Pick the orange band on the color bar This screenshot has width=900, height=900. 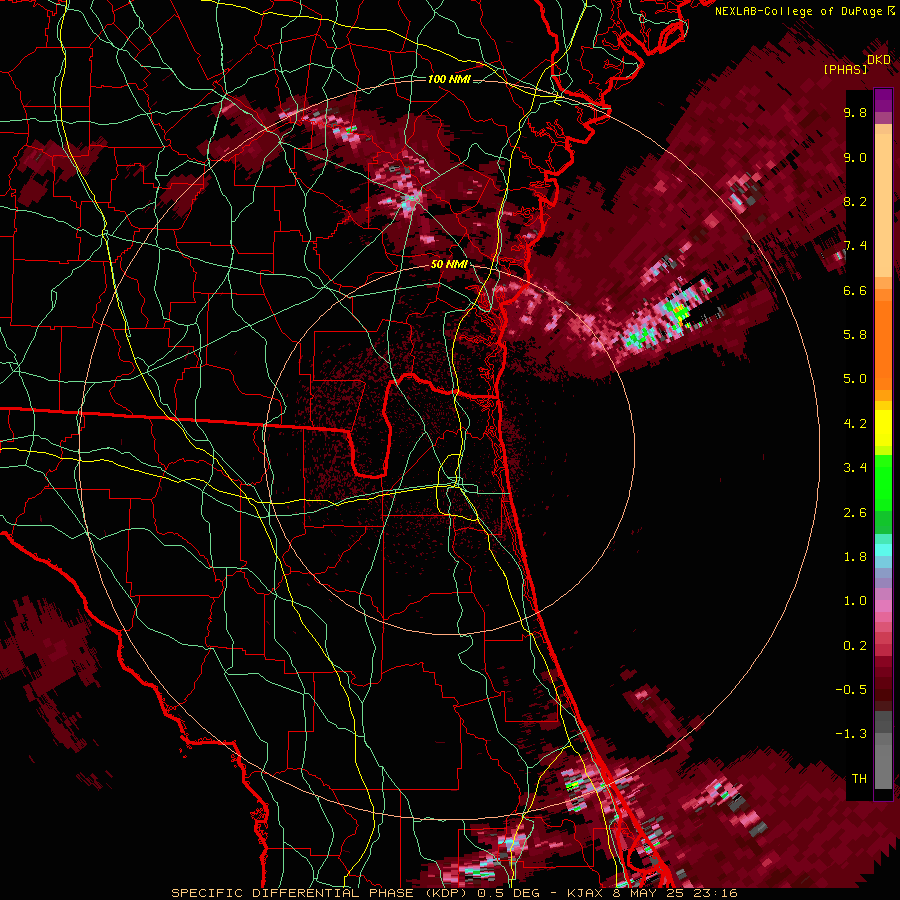pos(883,344)
